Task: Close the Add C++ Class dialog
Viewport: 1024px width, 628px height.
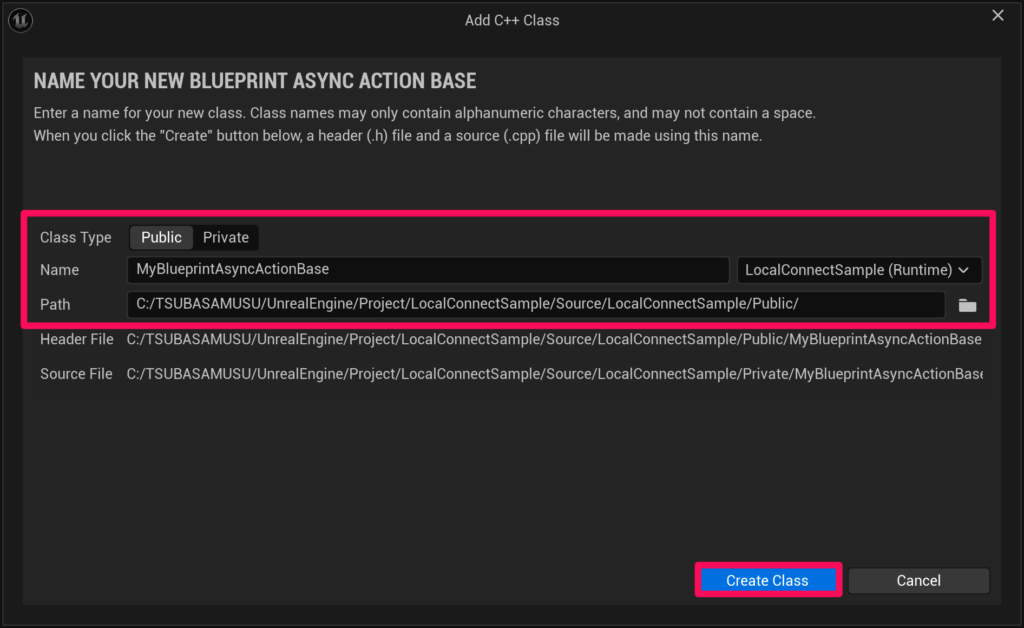Action: pyautogui.click(x=997, y=15)
